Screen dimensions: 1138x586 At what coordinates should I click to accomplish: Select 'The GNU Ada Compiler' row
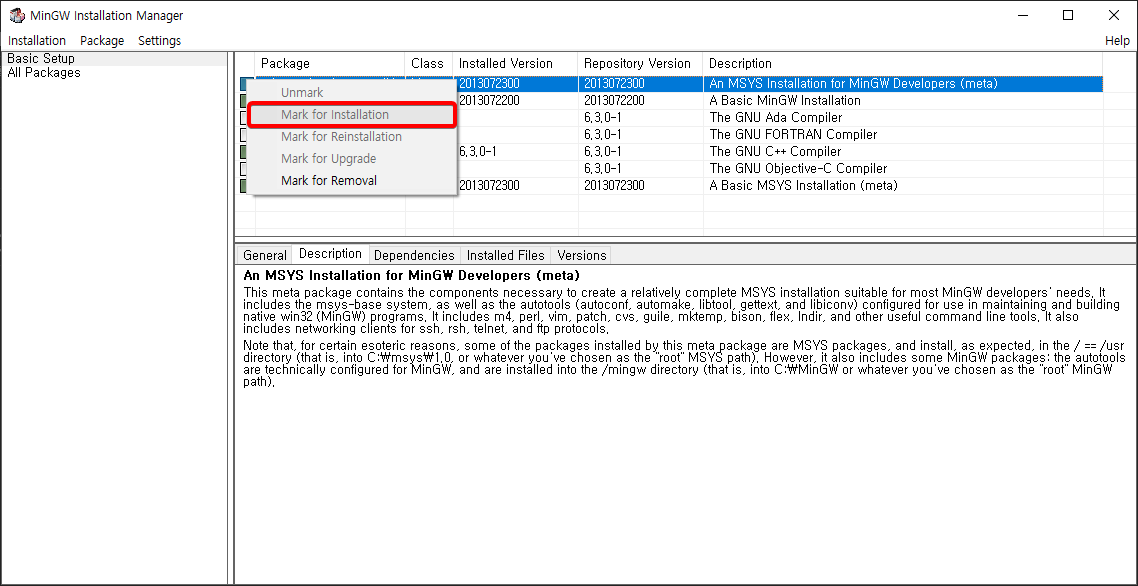coord(775,118)
